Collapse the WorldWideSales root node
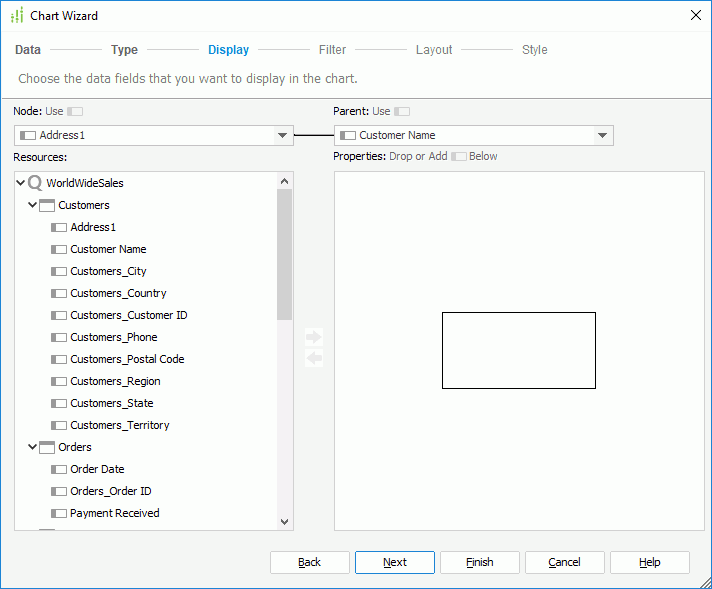The width and height of the screenshot is (712, 589). tap(20, 183)
